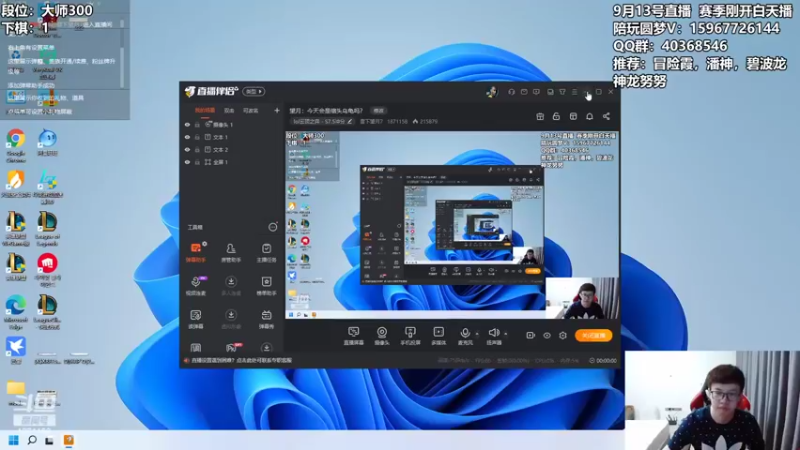Click the record video icon in the bottom bar
This screenshot has width=800, height=450.
531,335
